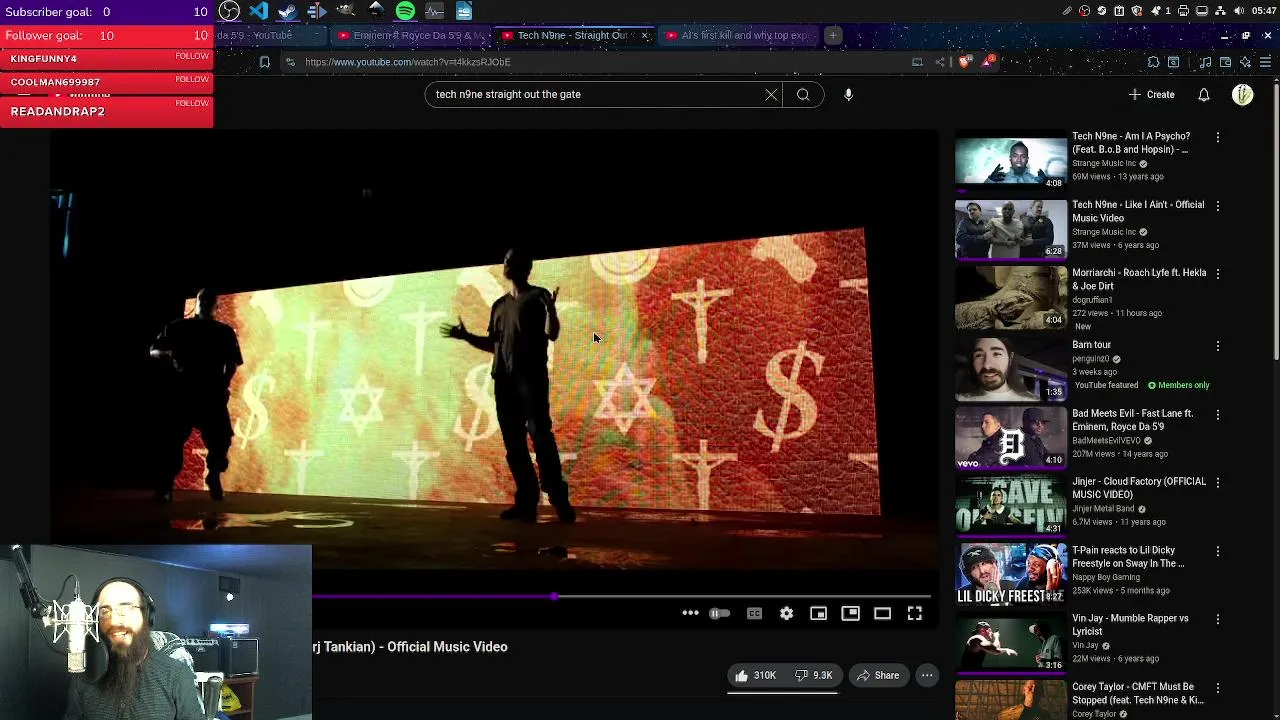Toggle the autoplay switch in the player
The height and width of the screenshot is (720, 1280).
pos(719,613)
